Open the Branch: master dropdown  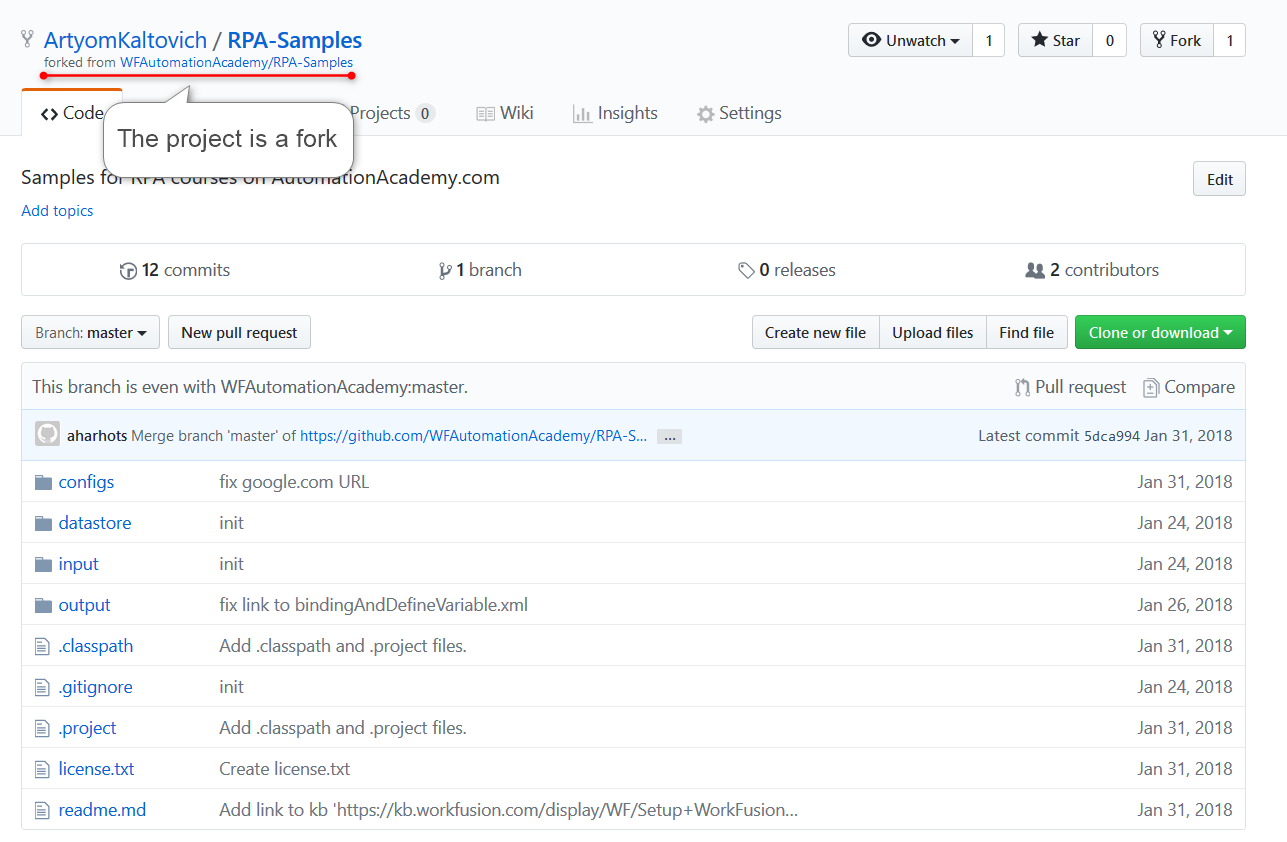[90, 333]
